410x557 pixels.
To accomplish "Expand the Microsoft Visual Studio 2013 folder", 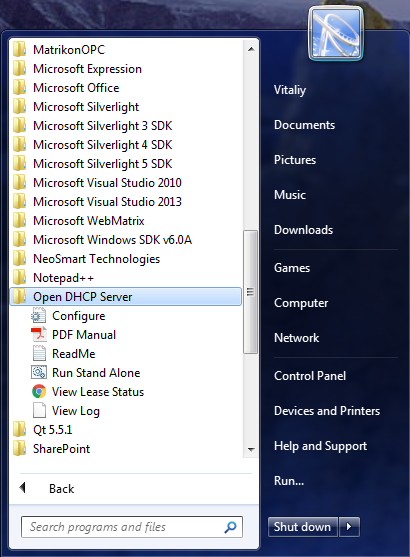I will pos(126,202).
